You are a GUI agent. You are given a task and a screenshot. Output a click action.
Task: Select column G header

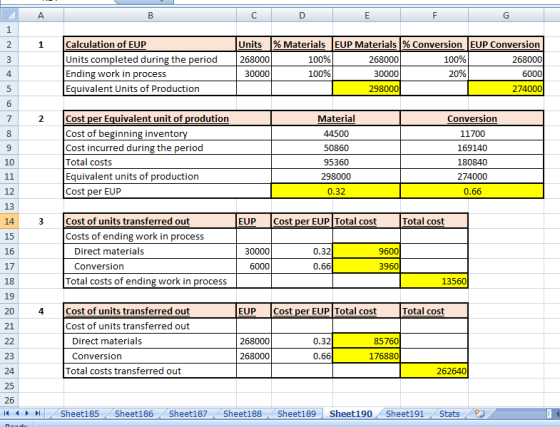tap(506, 15)
